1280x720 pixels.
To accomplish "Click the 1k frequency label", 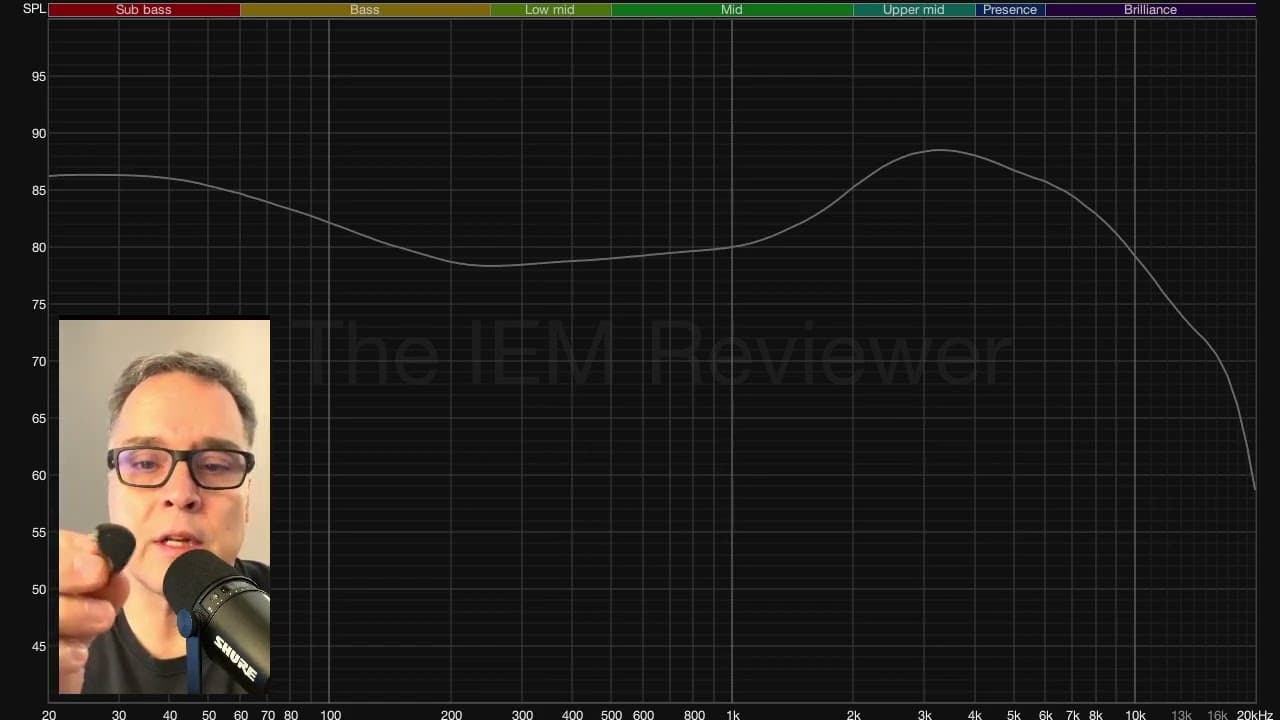I will click(x=733, y=714).
